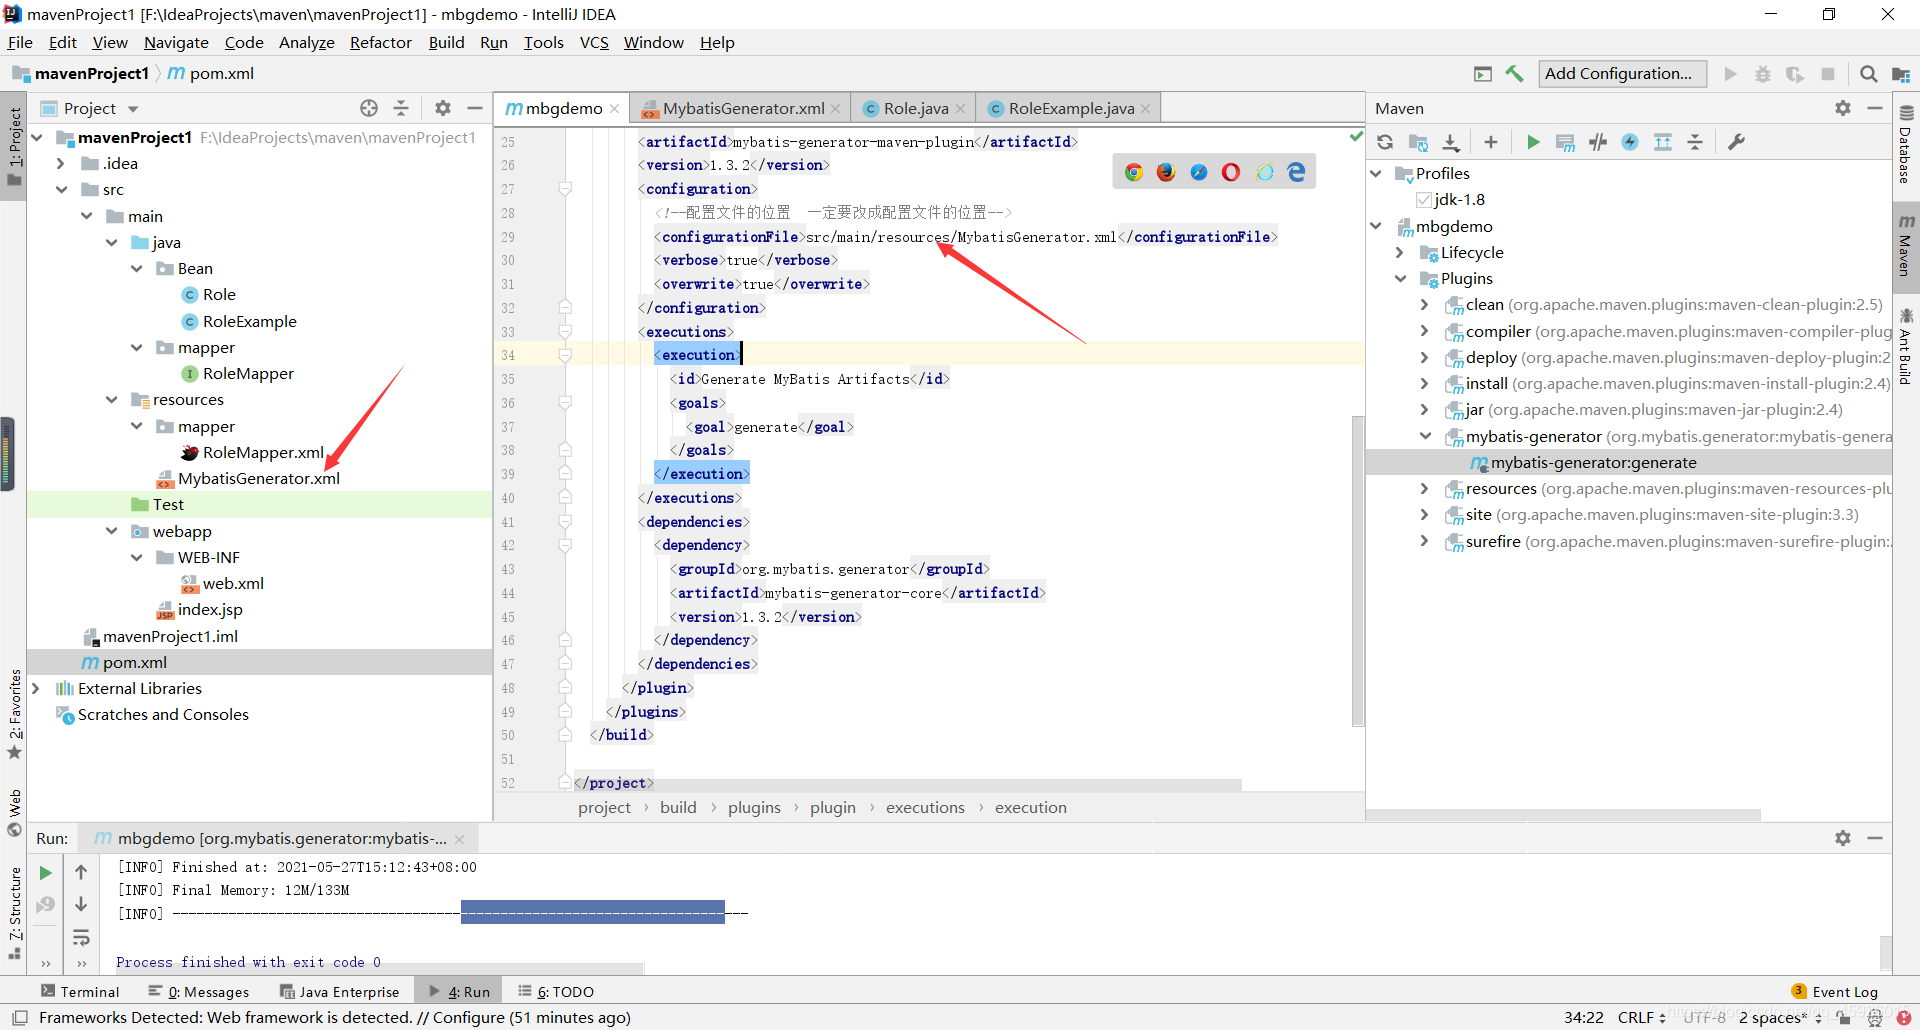The width and height of the screenshot is (1920, 1030).
Task: Click Add Configuration button
Action: click(1620, 73)
